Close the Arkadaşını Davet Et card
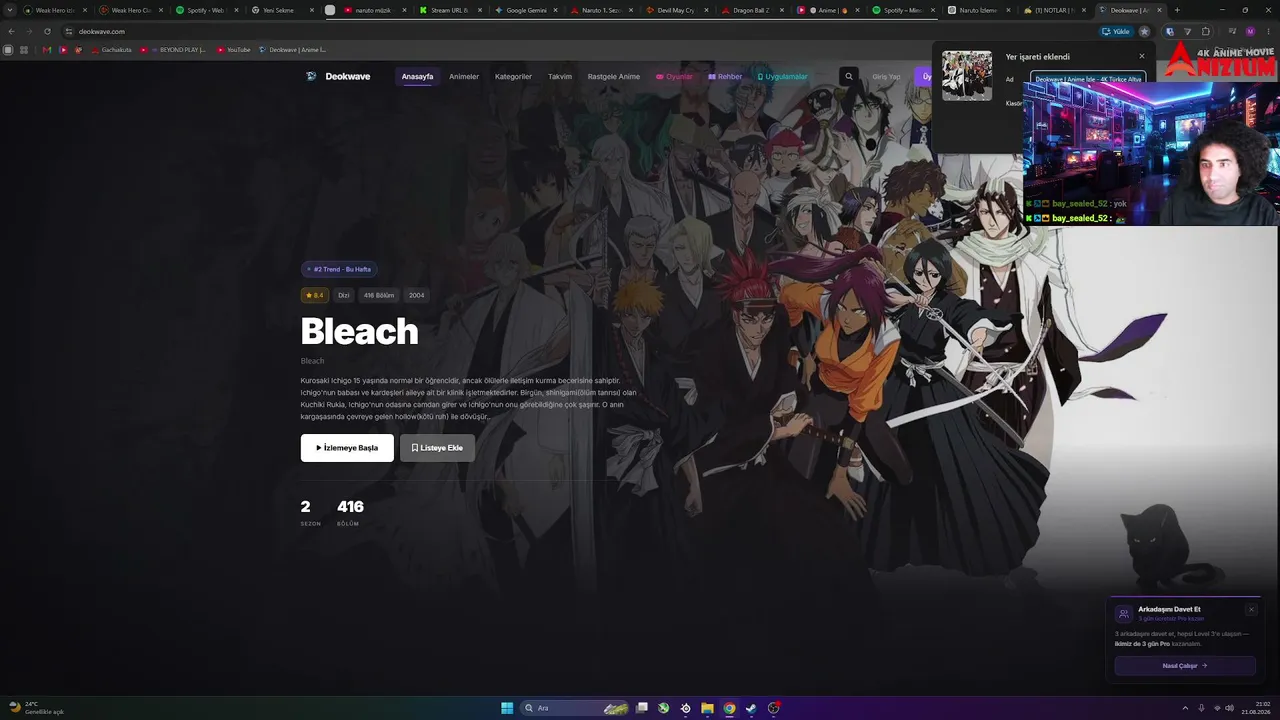1280x720 pixels. (x=1250, y=609)
